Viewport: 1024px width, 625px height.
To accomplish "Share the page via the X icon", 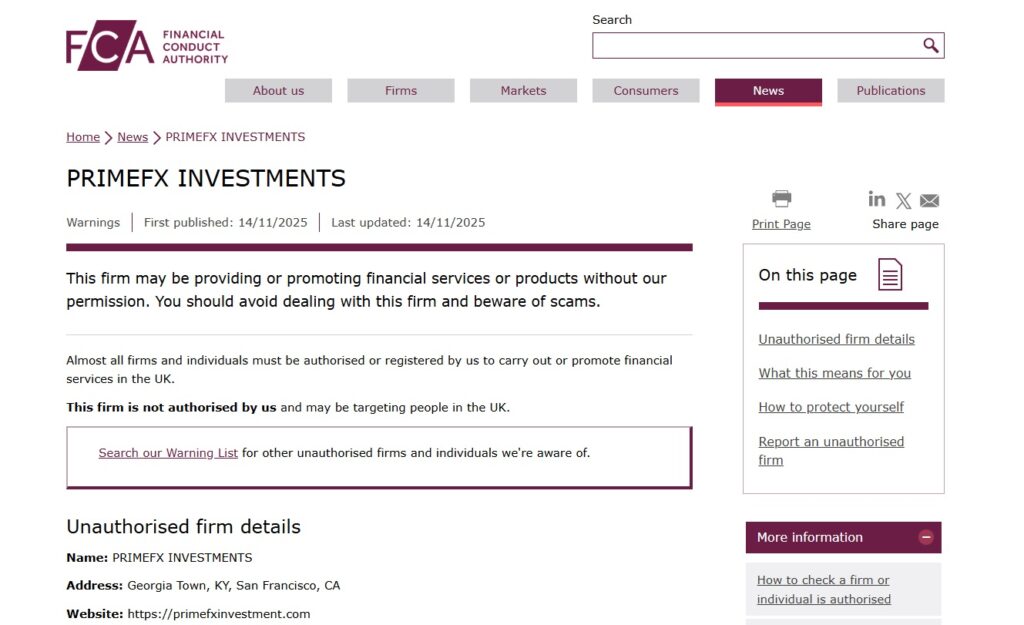I will [903, 199].
